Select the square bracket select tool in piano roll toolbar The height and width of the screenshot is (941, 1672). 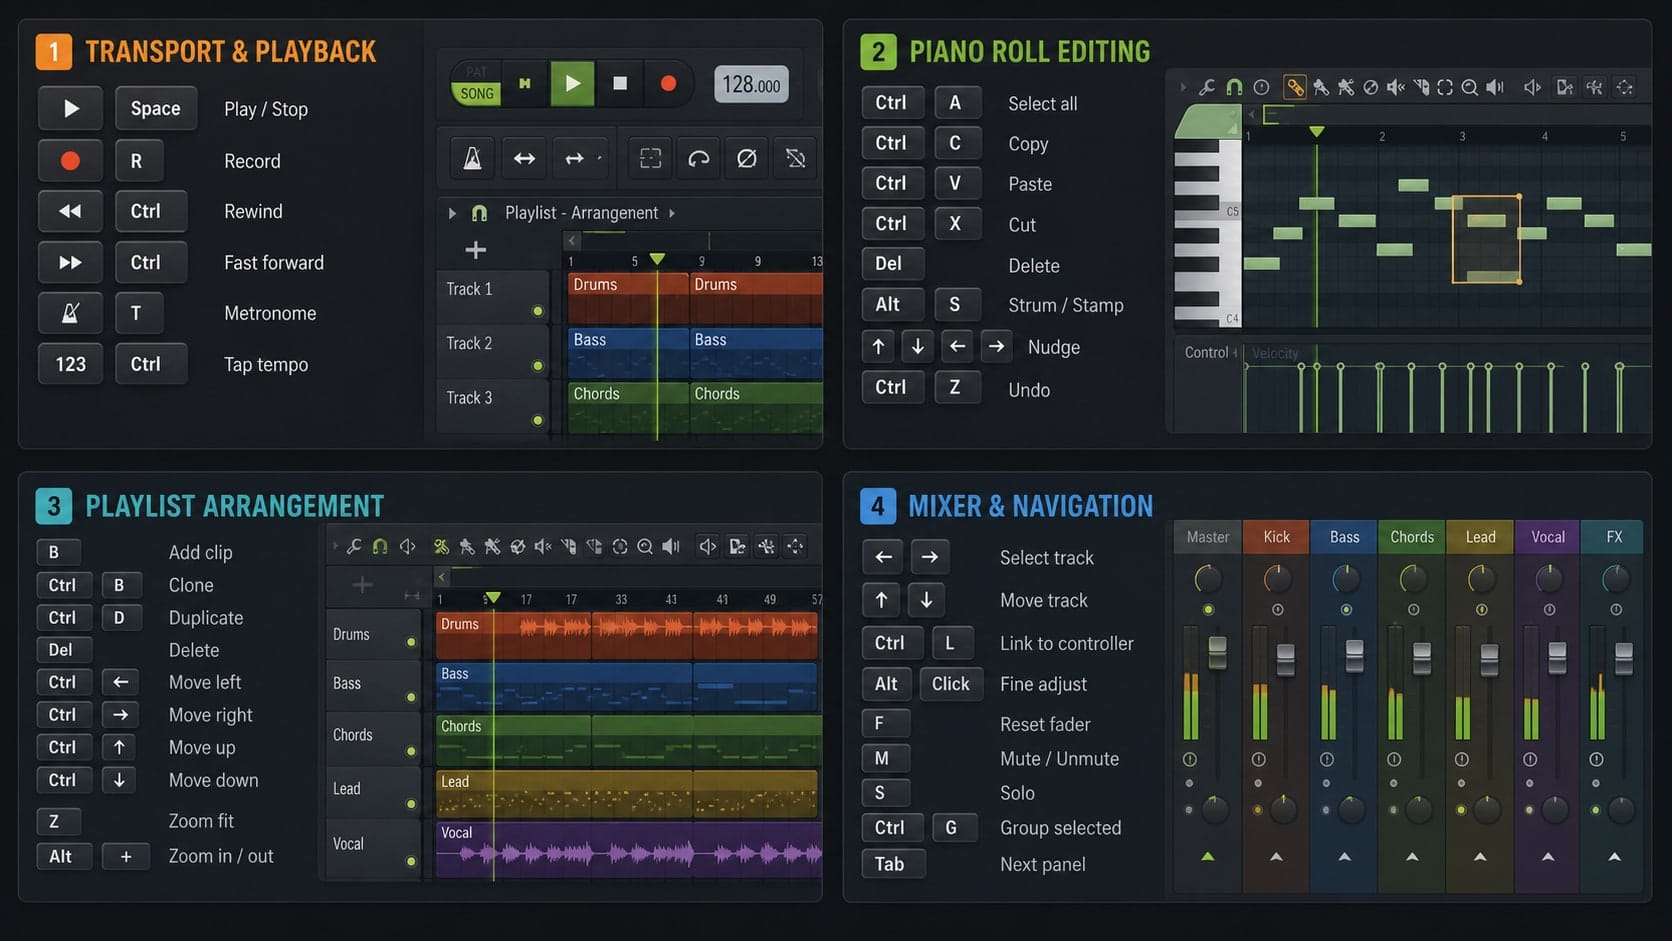1445,88
